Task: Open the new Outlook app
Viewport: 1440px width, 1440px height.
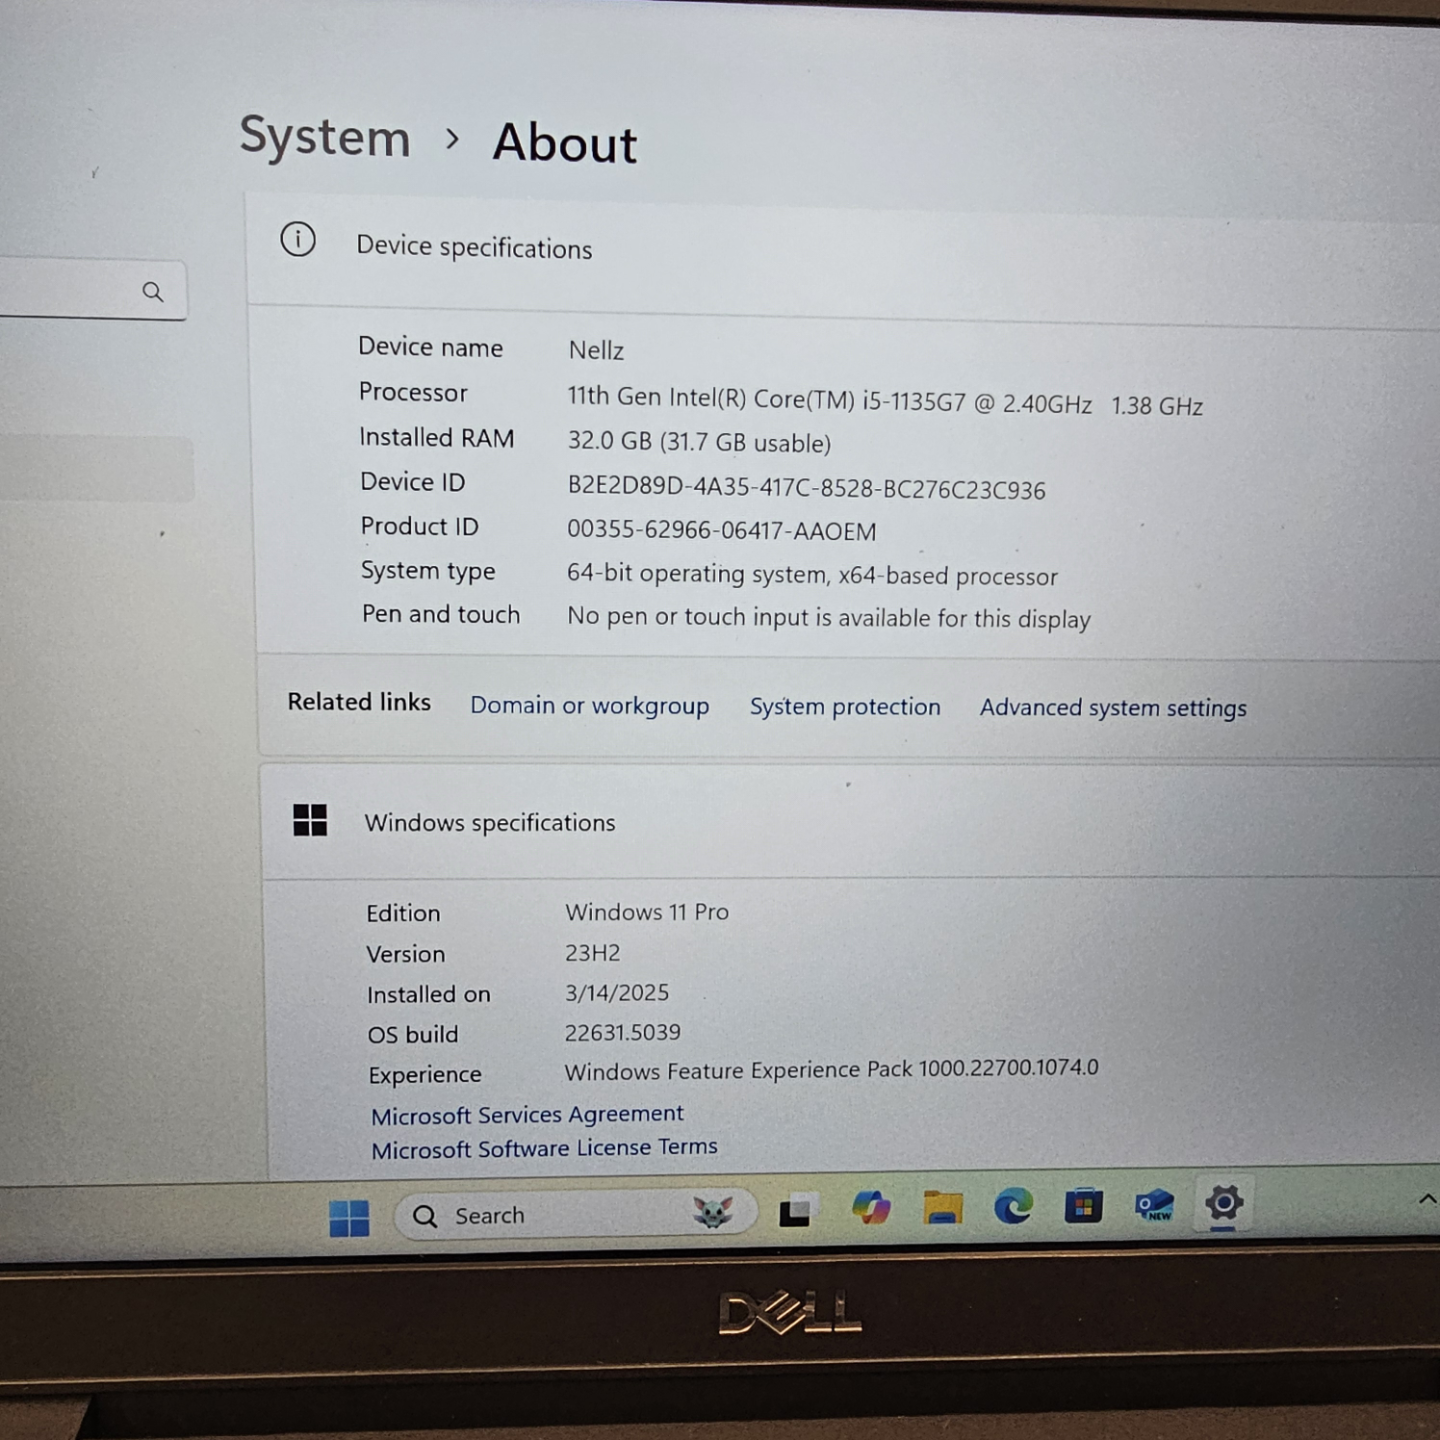Action: (x=1154, y=1205)
